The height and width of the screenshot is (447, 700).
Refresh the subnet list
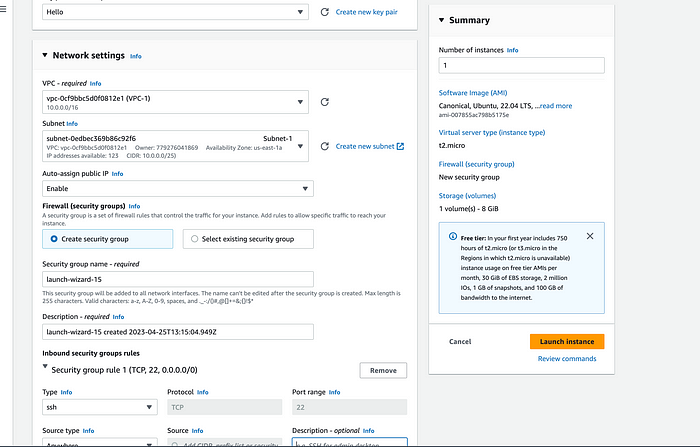(325, 146)
